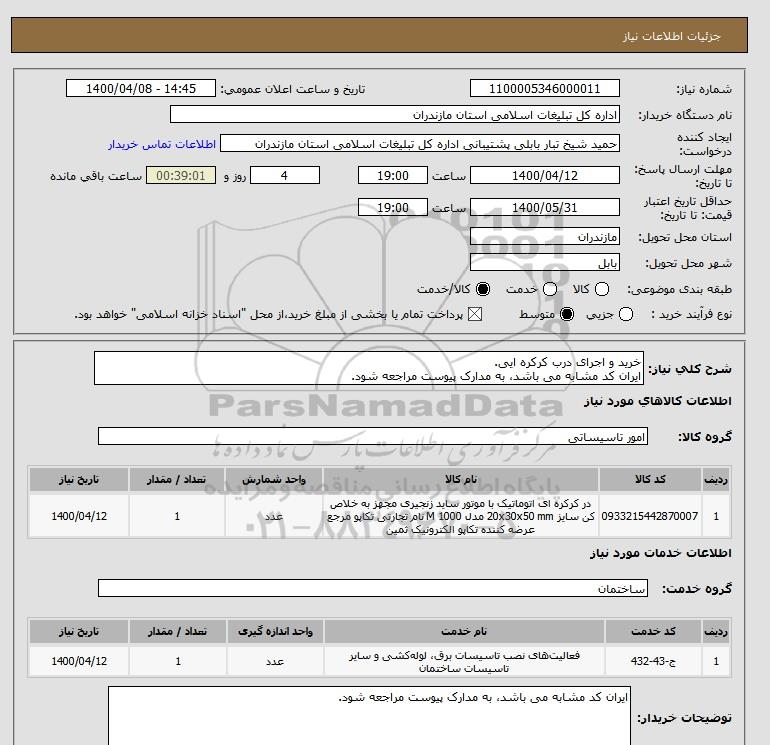770x745 pixels.
Task: Click the response deadline date 1400/04/12 field
Action: pyautogui.click(x=545, y=175)
